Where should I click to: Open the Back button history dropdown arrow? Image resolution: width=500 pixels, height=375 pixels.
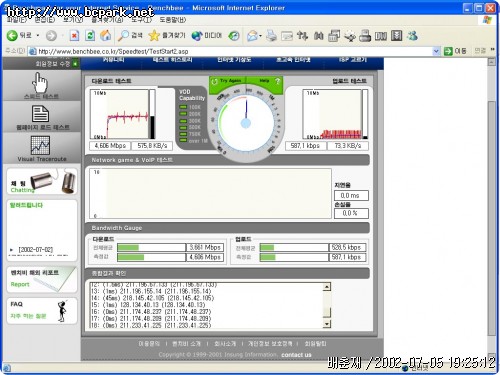(x=38, y=36)
